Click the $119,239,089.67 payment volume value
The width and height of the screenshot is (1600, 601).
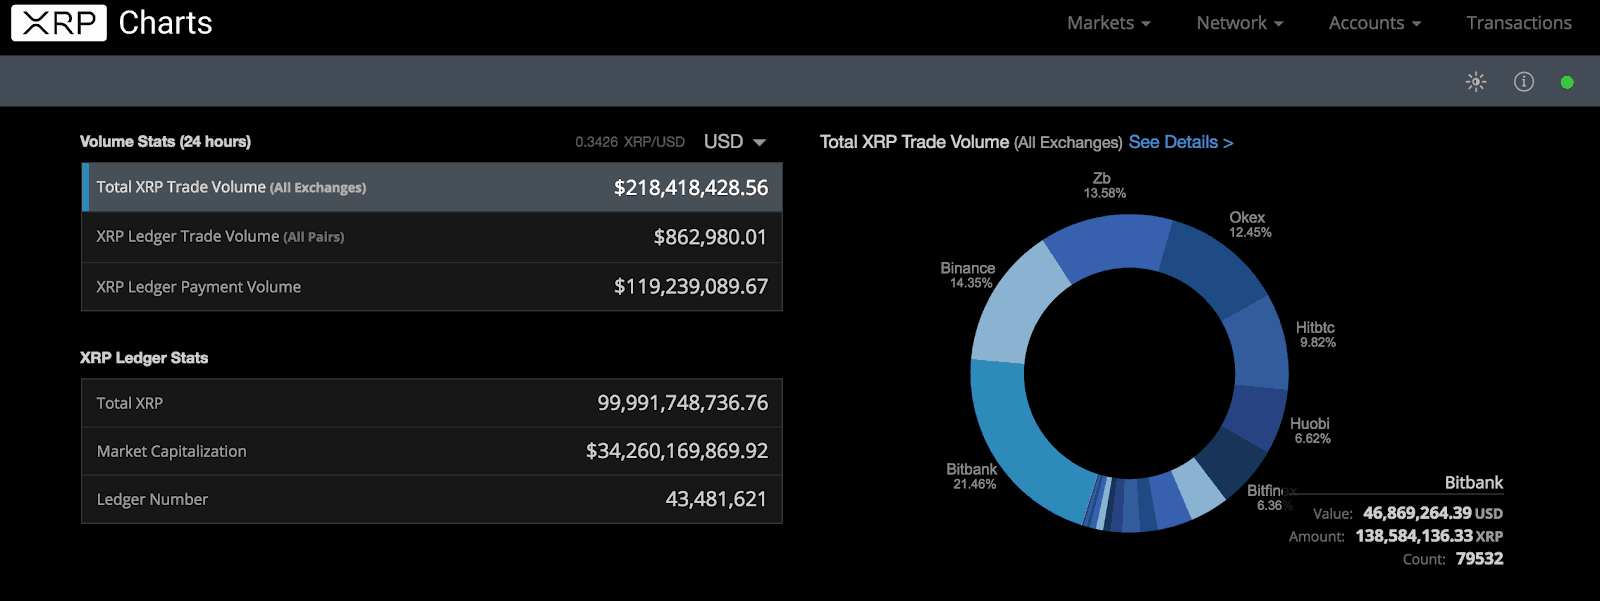point(691,287)
